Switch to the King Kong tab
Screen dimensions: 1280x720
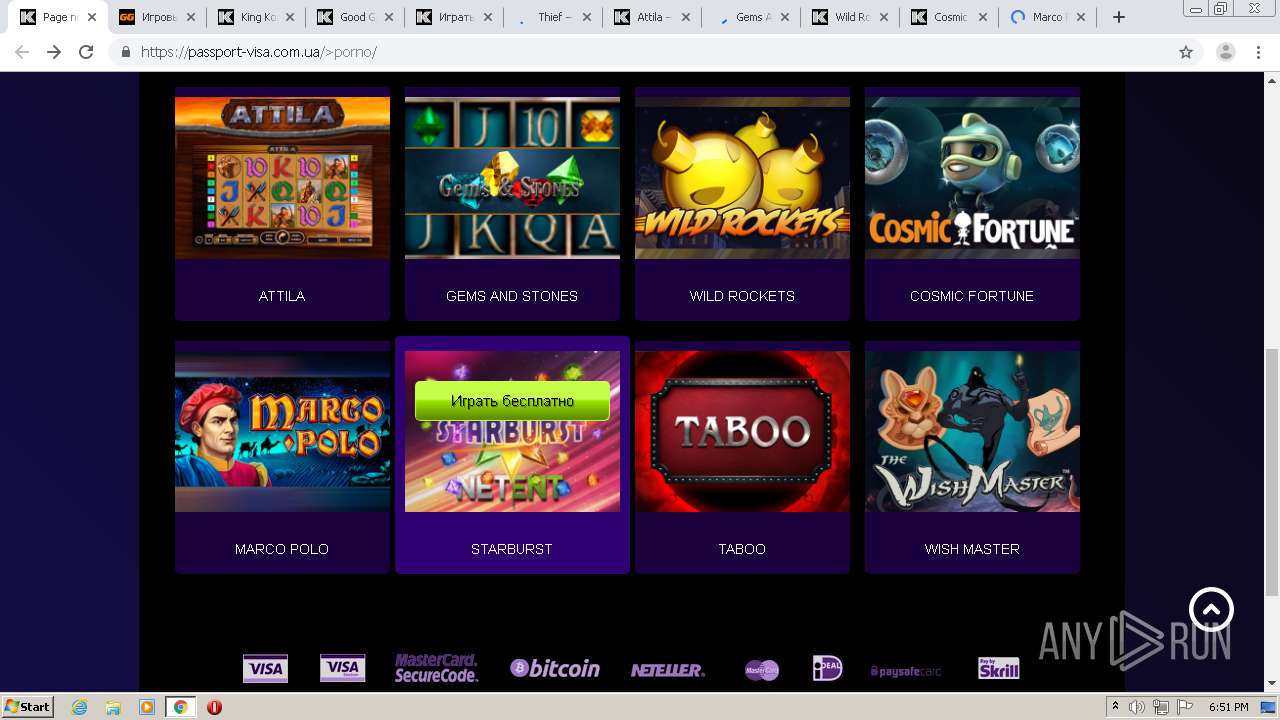(x=257, y=17)
